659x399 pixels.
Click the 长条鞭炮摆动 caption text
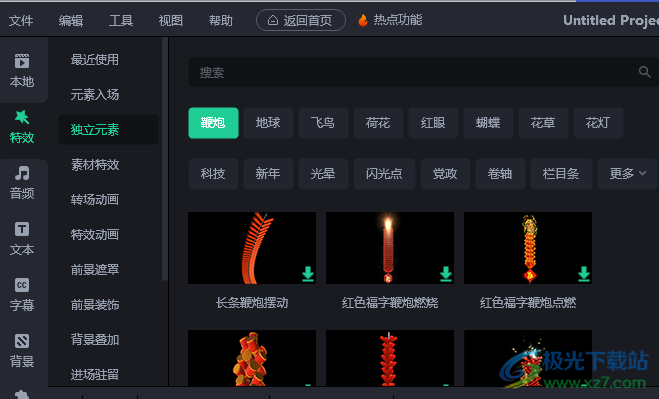click(x=252, y=303)
